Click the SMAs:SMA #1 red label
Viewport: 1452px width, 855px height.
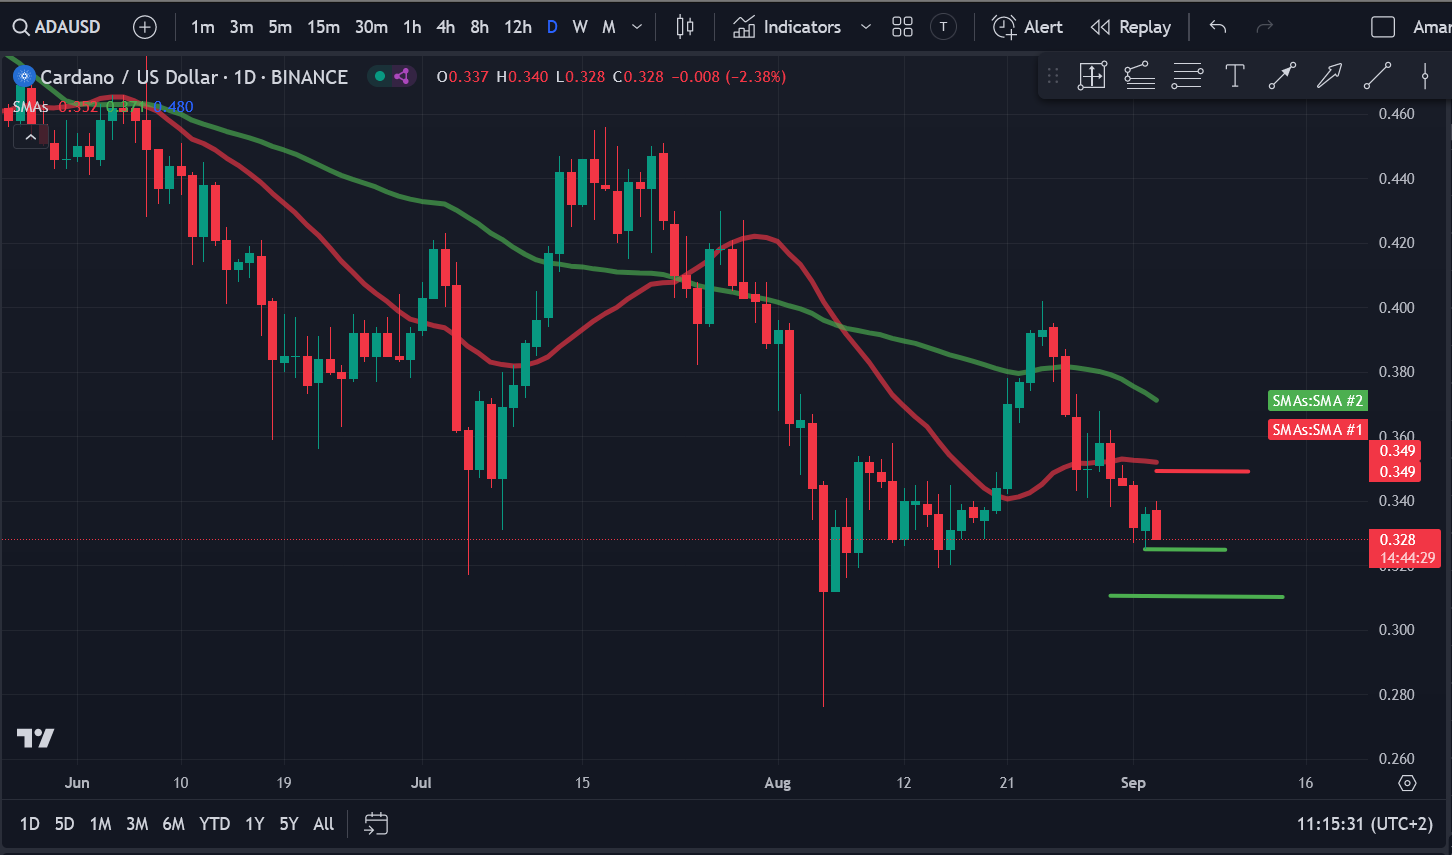coord(1317,430)
